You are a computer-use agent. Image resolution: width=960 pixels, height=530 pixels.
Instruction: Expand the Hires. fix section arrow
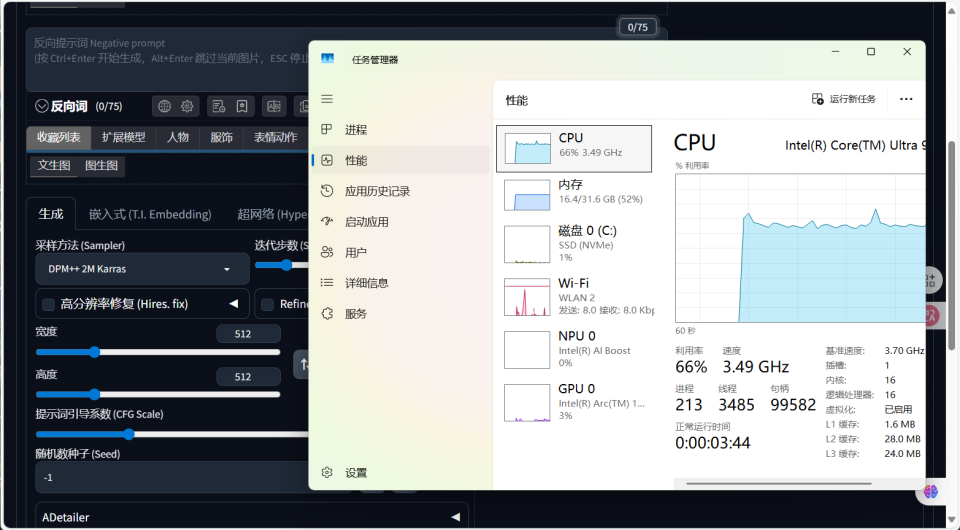(x=234, y=304)
